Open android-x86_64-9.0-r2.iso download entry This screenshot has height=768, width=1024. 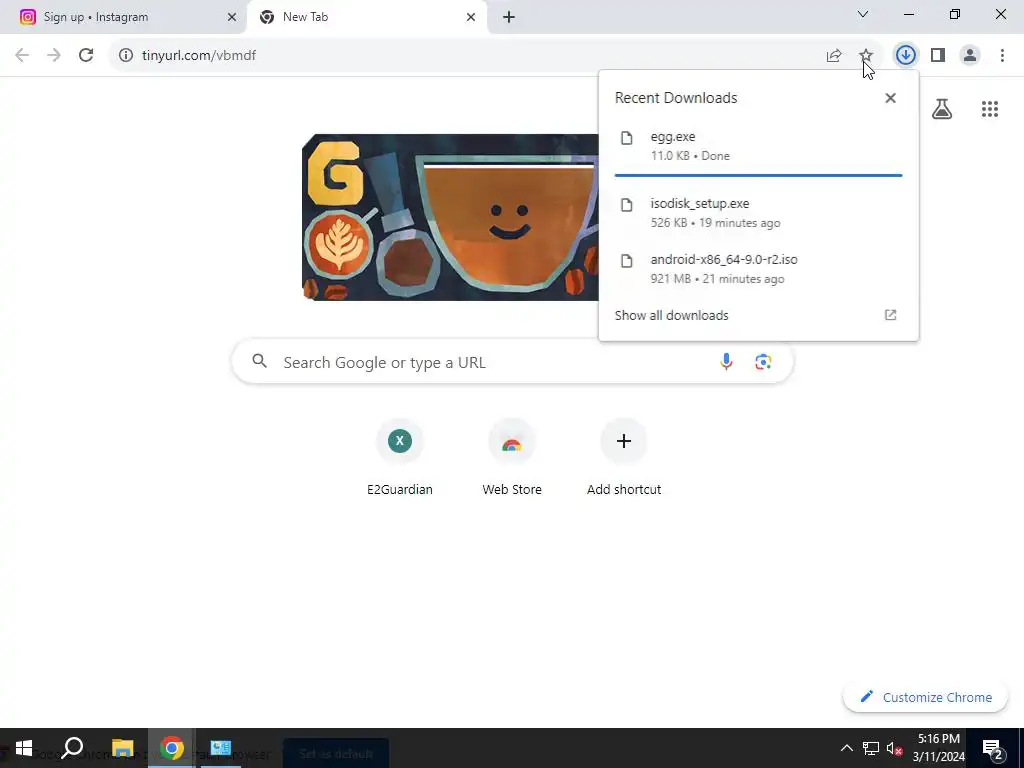[x=758, y=269]
